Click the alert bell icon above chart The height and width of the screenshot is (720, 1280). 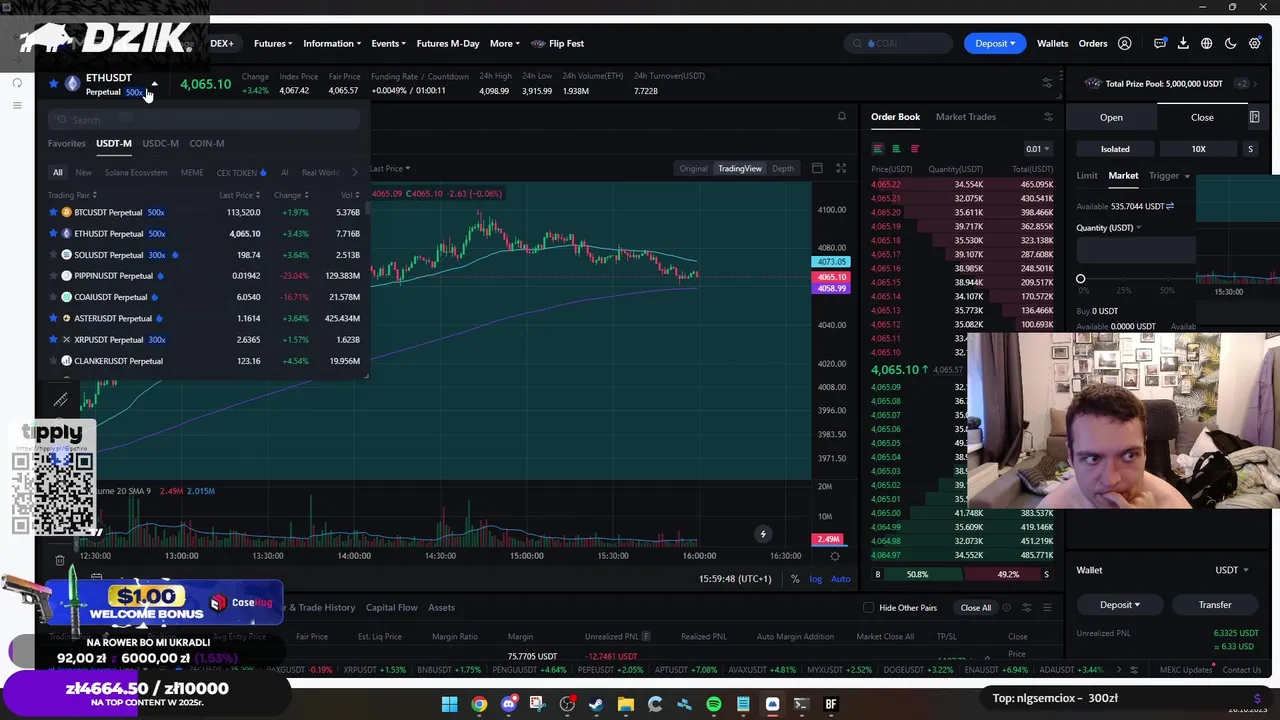(842, 117)
